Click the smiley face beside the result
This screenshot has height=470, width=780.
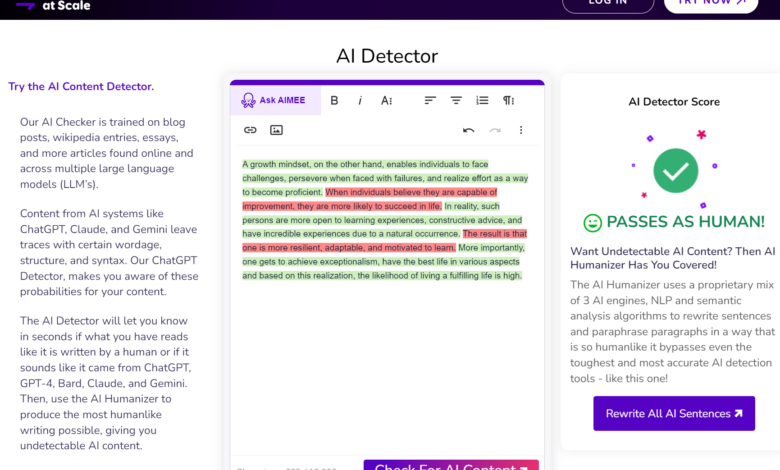tap(592, 223)
